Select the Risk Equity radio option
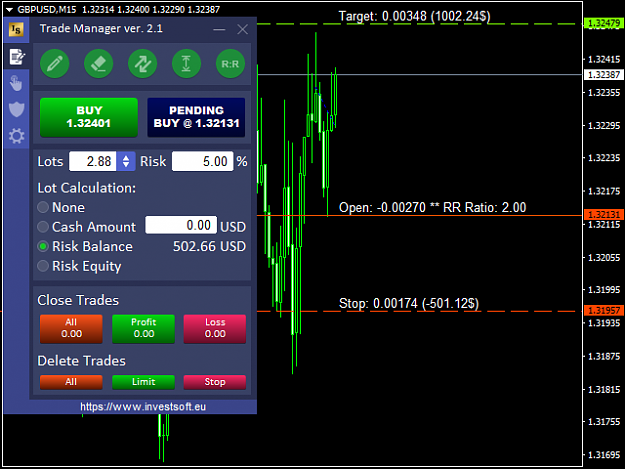The width and height of the screenshot is (625, 469). pos(43,266)
